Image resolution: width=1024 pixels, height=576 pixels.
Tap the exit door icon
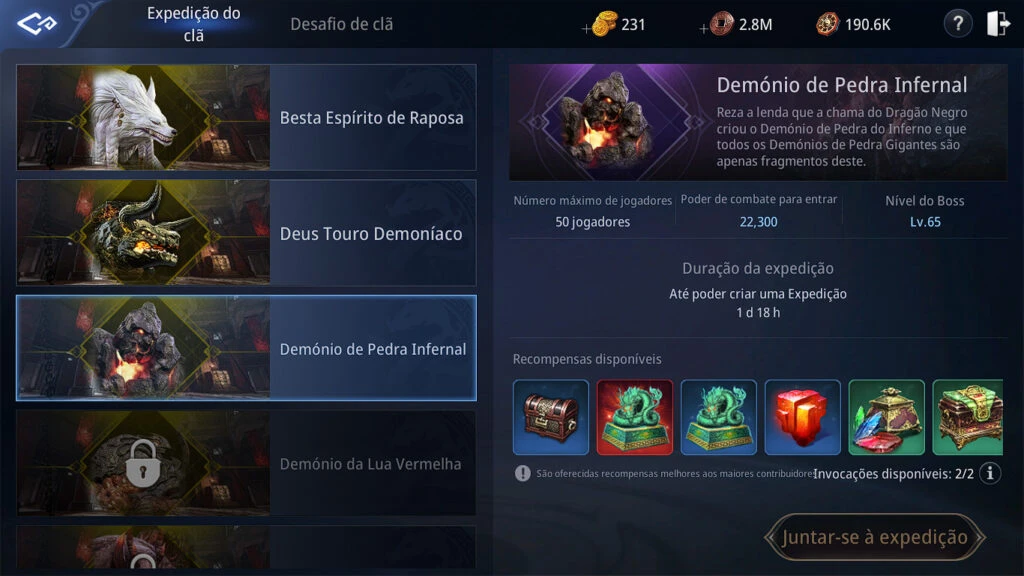tap(998, 24)
